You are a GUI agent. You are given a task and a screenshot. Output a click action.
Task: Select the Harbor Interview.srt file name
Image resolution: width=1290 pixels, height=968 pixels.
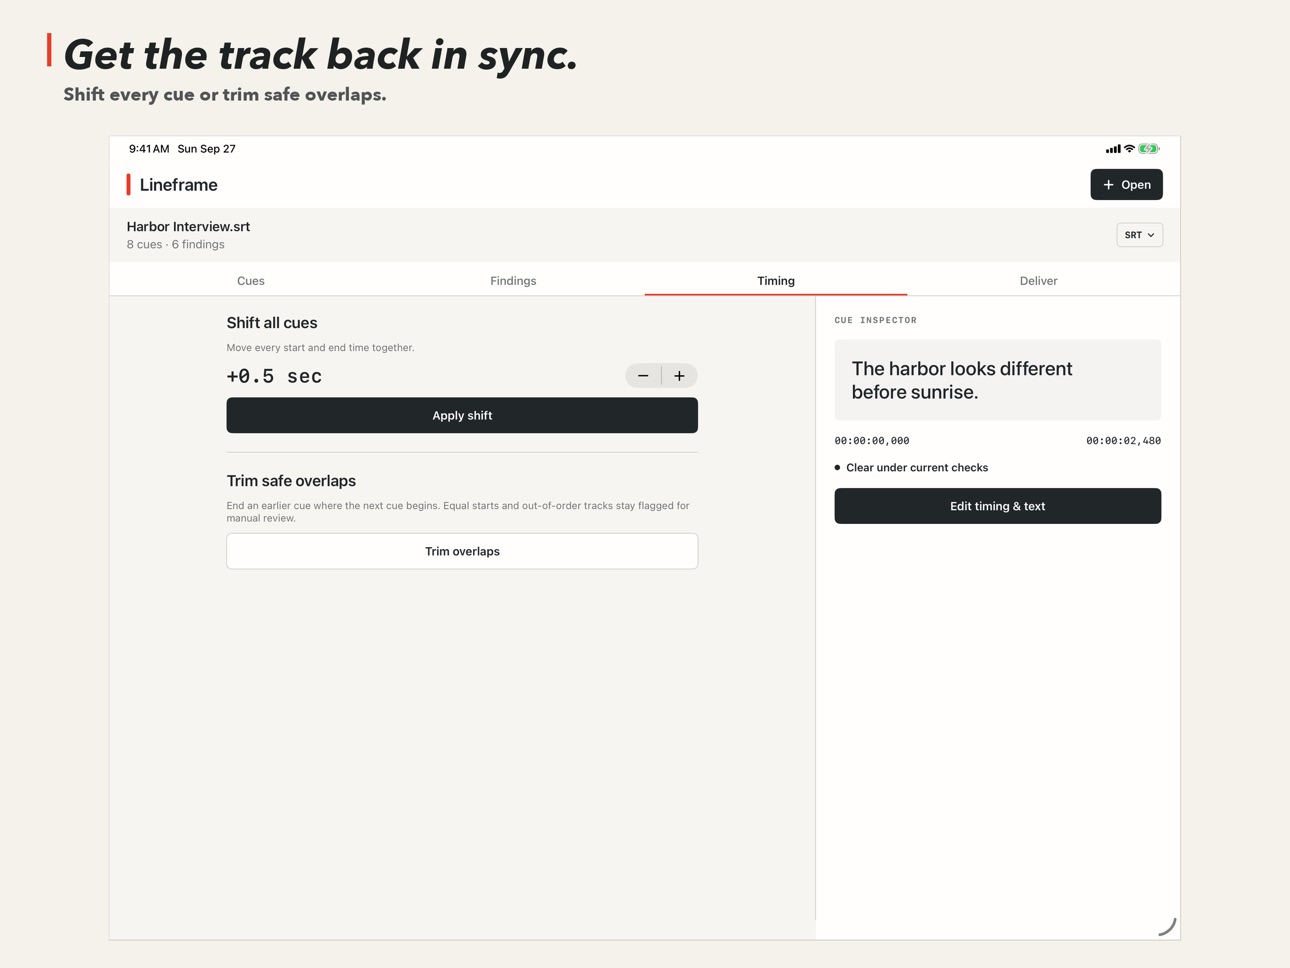pos(188,227)
